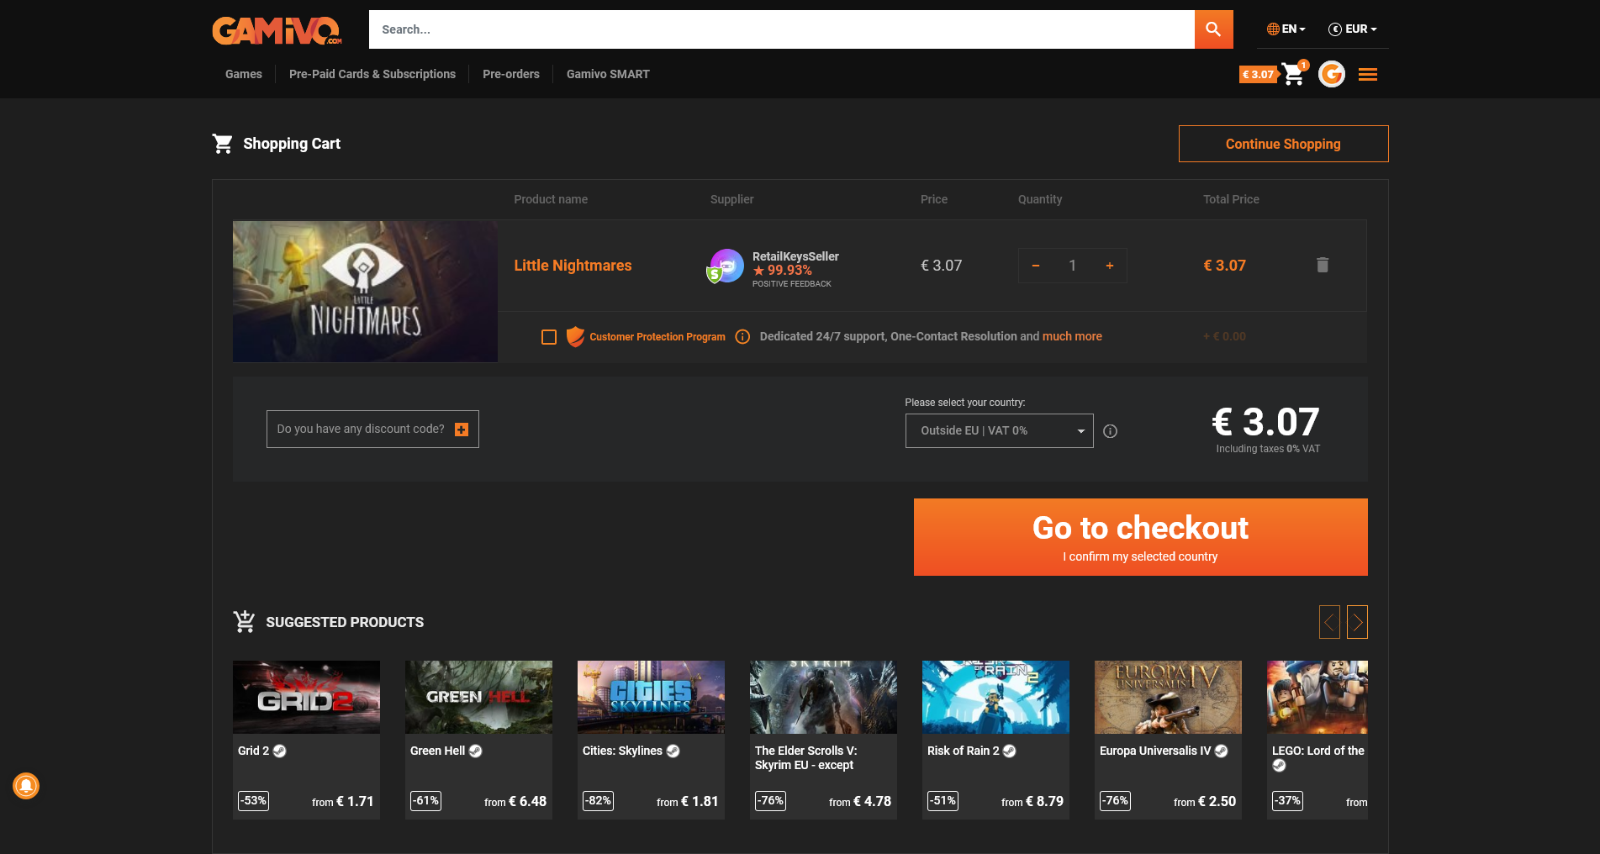Open the Games menu
Screen dimensions: 1600x854
243,74
